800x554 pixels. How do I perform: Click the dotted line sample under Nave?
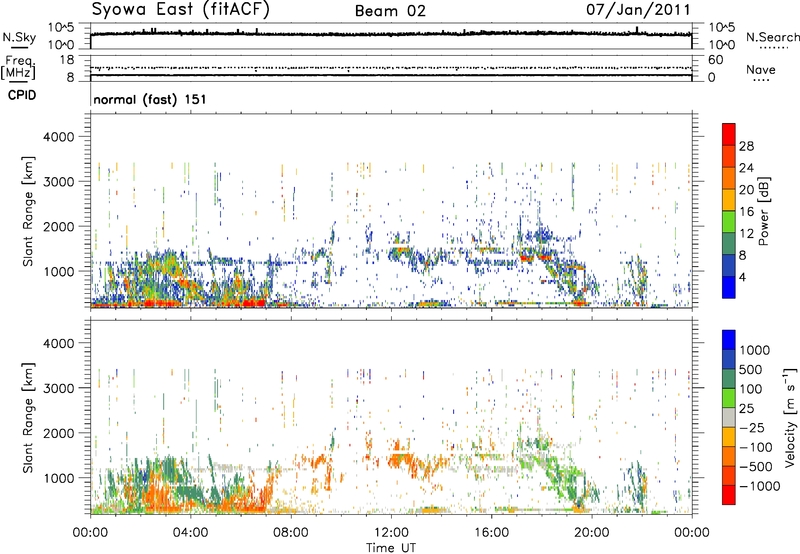(761, 81)
